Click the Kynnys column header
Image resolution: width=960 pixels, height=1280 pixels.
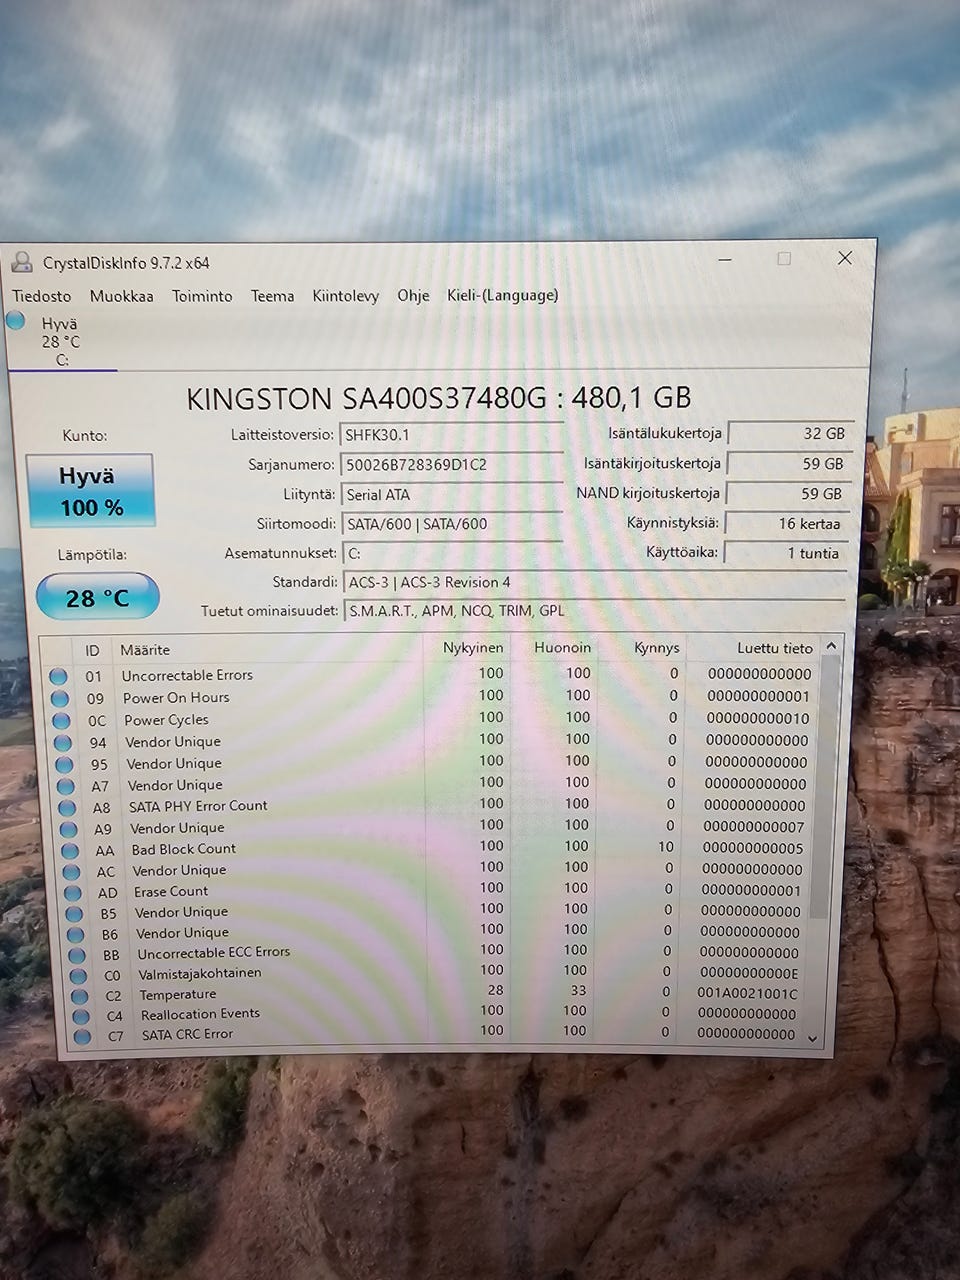click(657, 648)
